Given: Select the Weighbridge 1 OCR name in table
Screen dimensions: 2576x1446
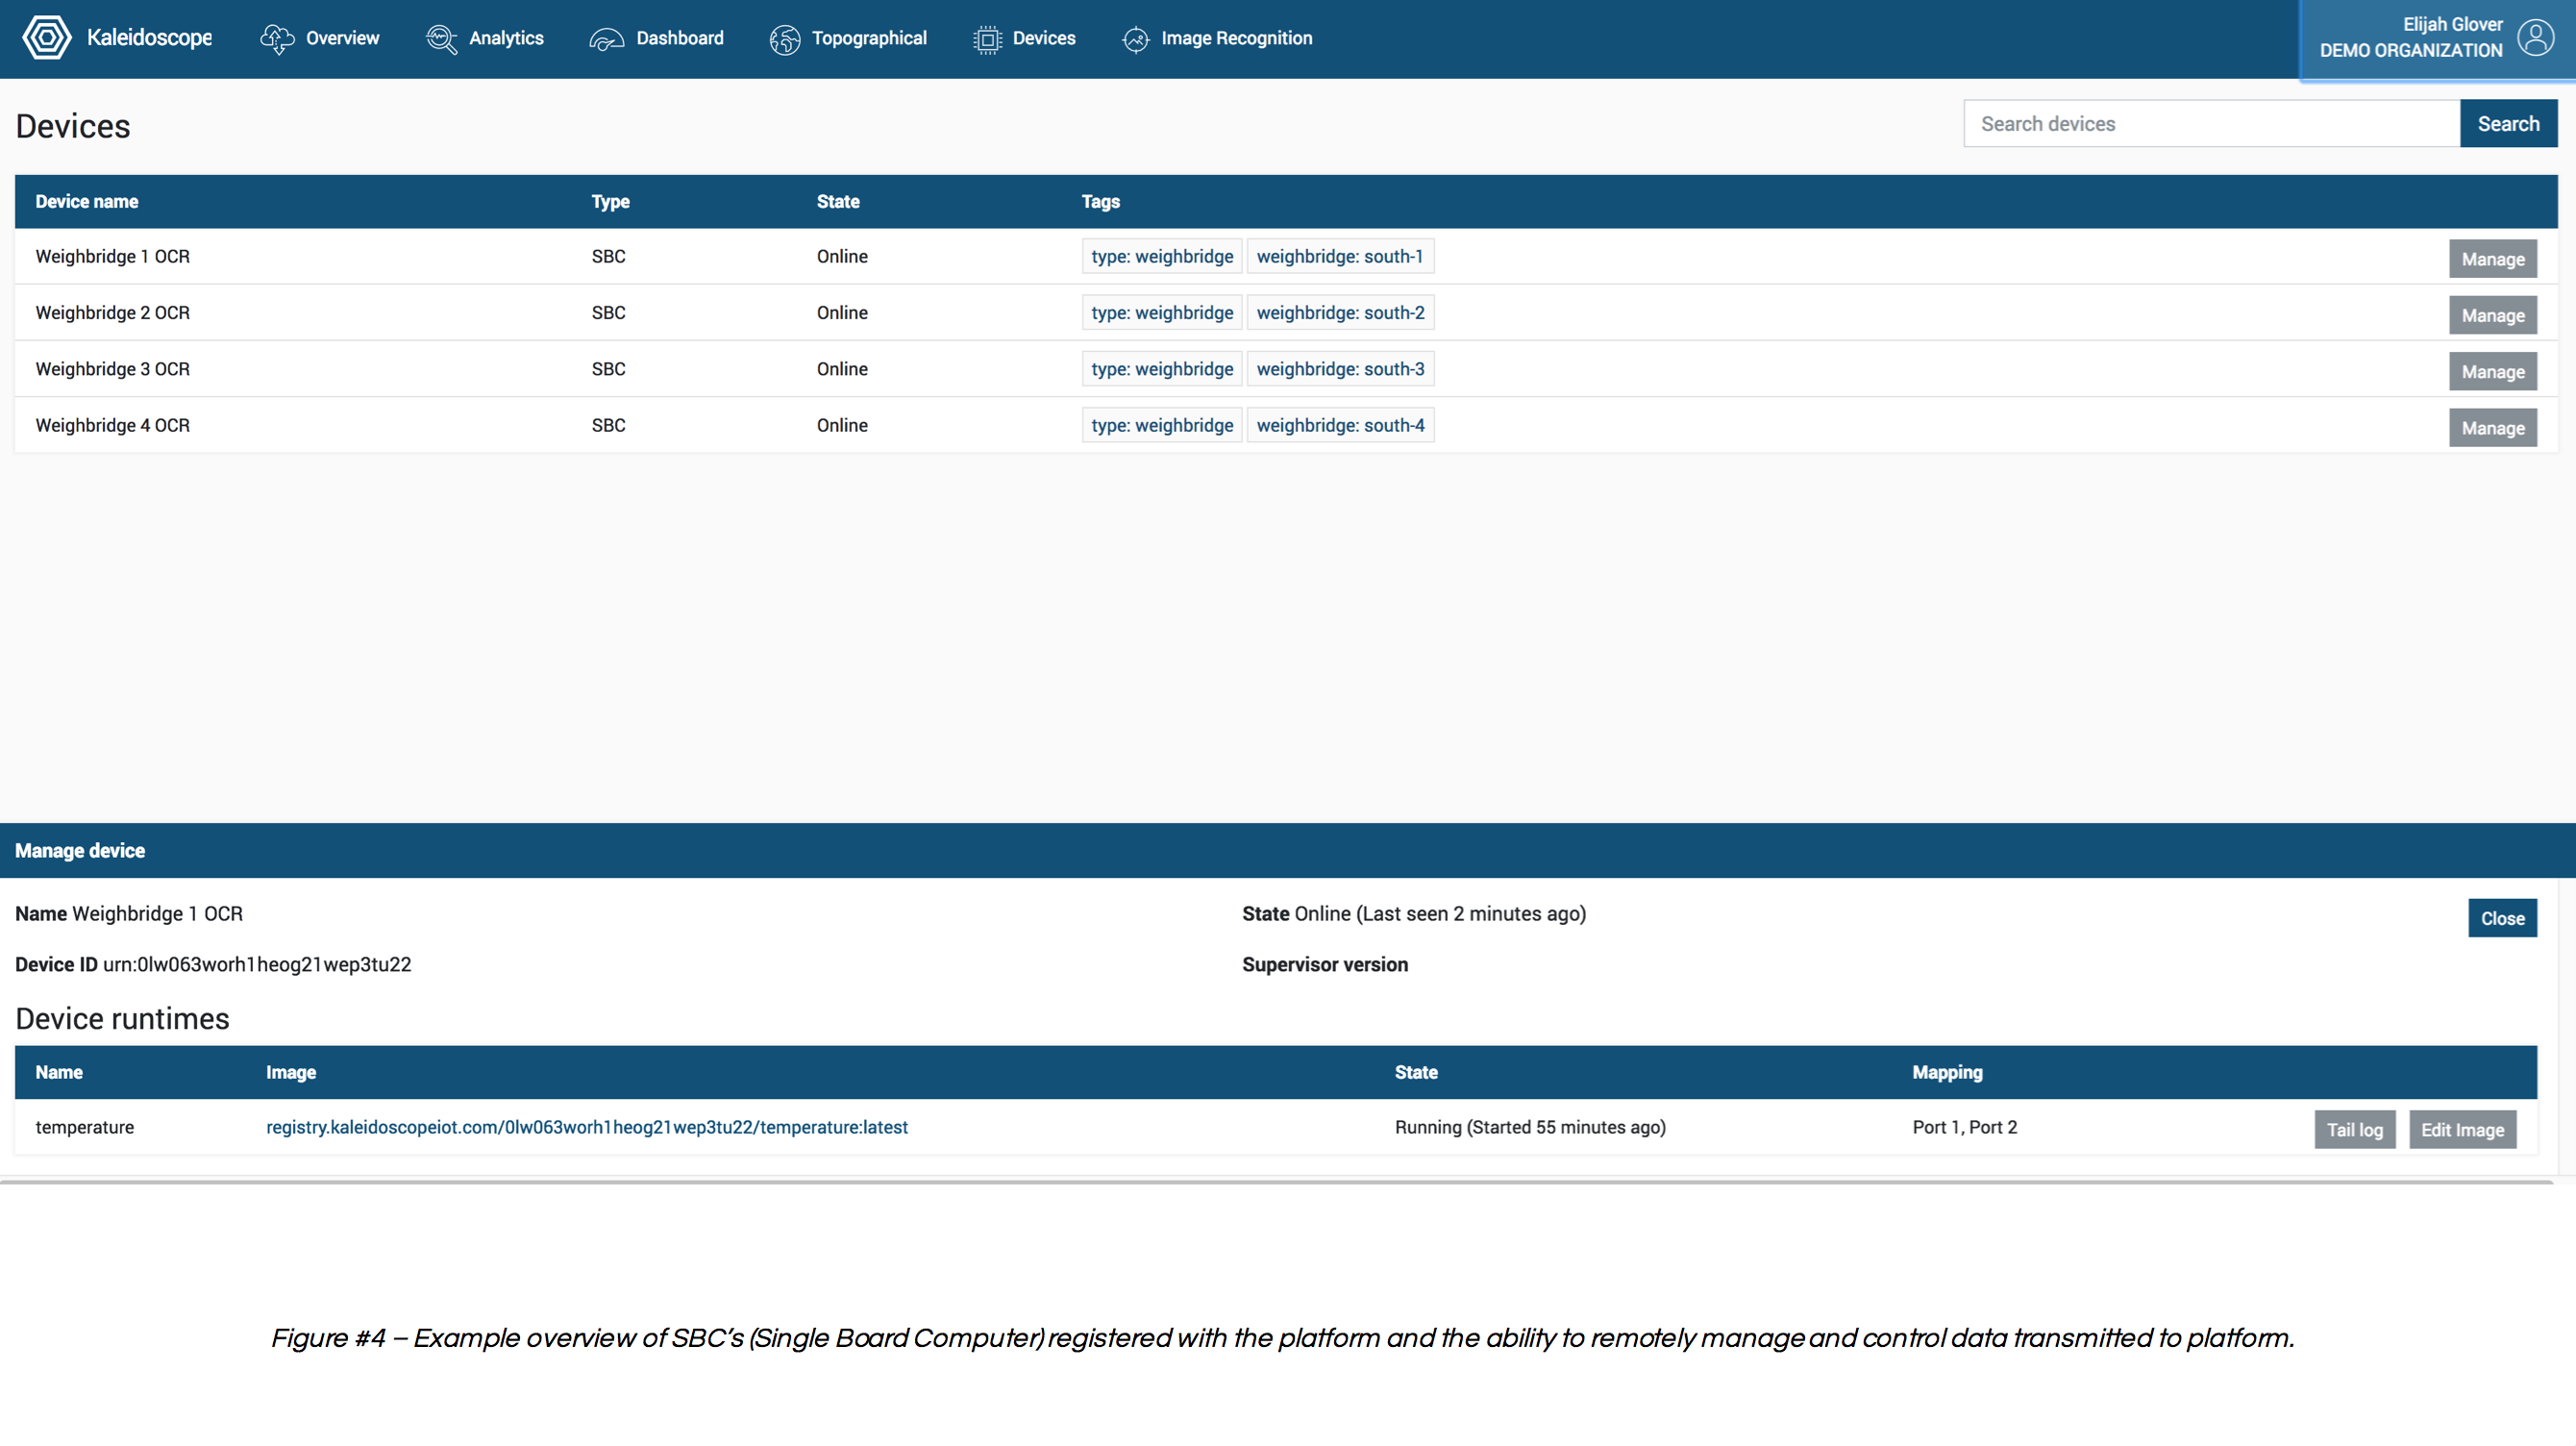Looking at the screenshot, I should (x=113, y=256).
